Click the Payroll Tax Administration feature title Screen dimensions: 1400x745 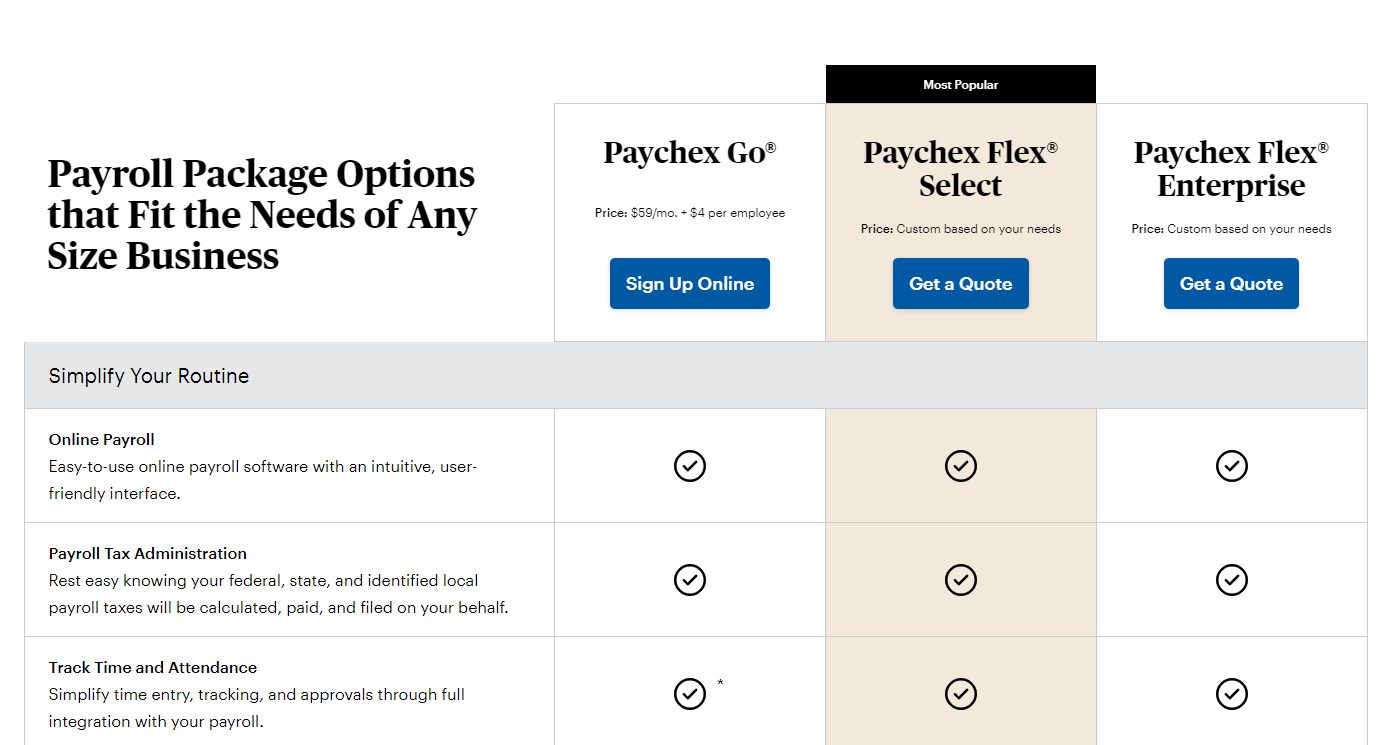click(x=148, y=554)
